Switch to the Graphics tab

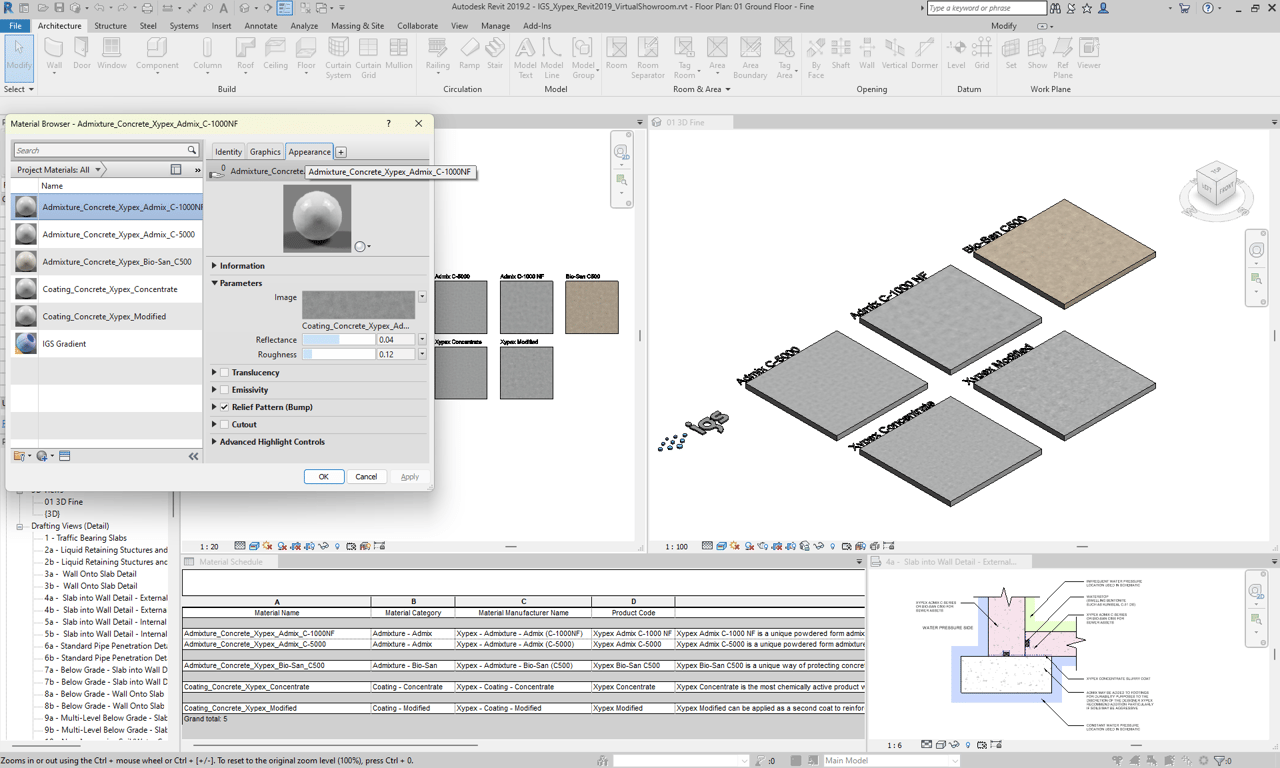tap(265, 152)
